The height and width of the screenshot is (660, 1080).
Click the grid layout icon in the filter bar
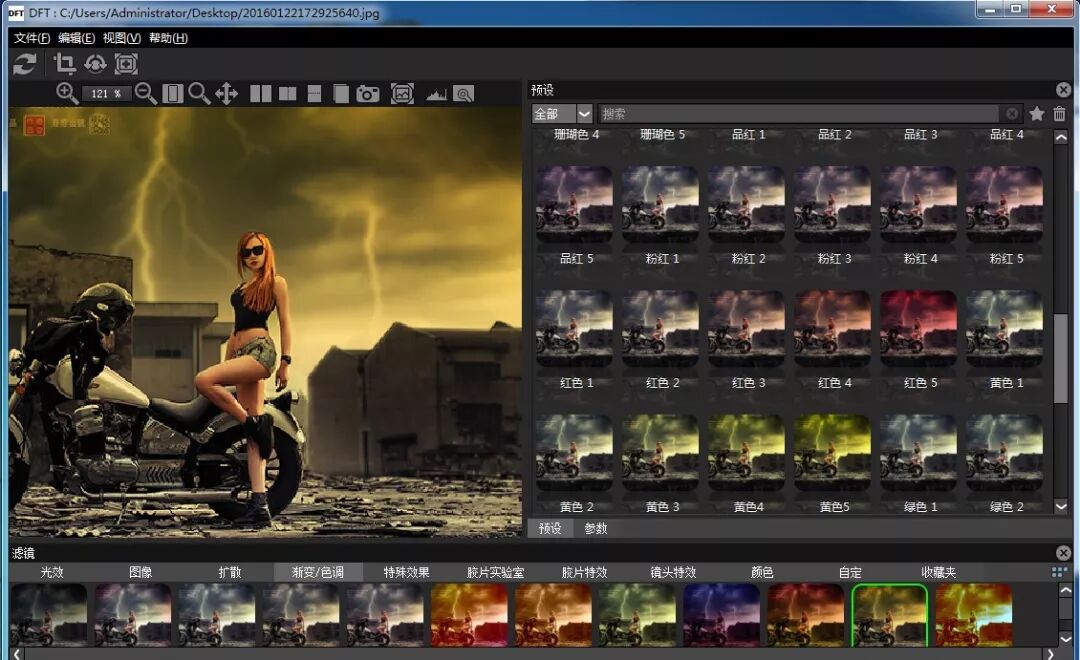click(x=1058, y=570)
